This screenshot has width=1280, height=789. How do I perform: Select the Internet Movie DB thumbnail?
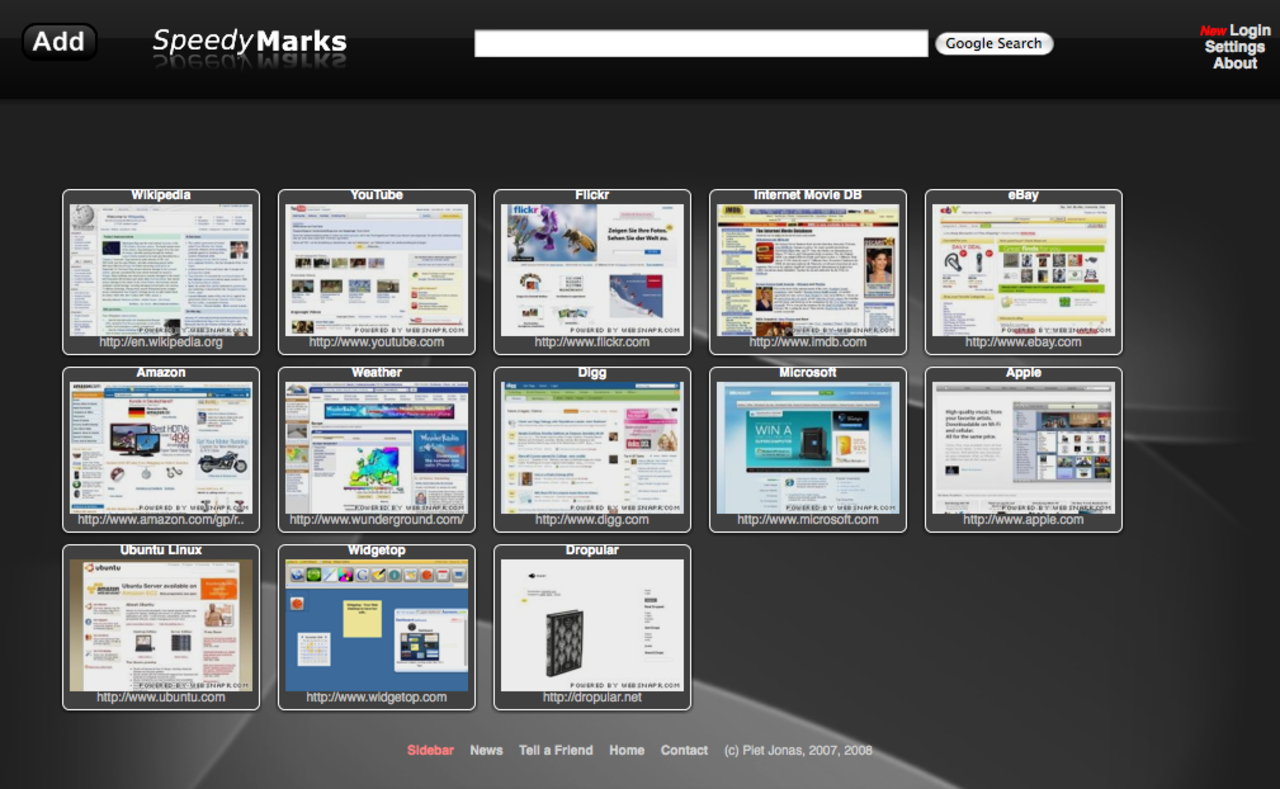[x=808, y=270]
